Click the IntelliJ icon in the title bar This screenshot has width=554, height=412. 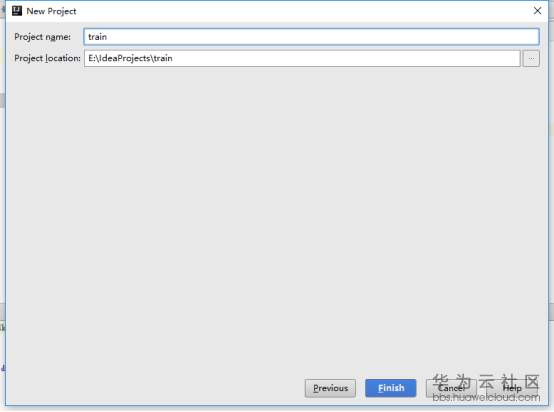pyautogui.click(x=17, y=11)
